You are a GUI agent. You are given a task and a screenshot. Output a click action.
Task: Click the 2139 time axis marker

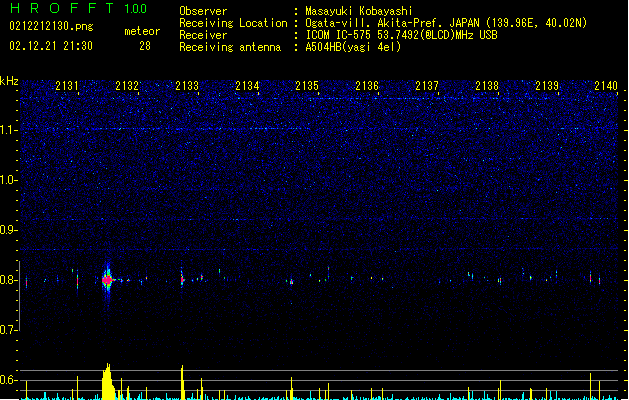point(547,86)
